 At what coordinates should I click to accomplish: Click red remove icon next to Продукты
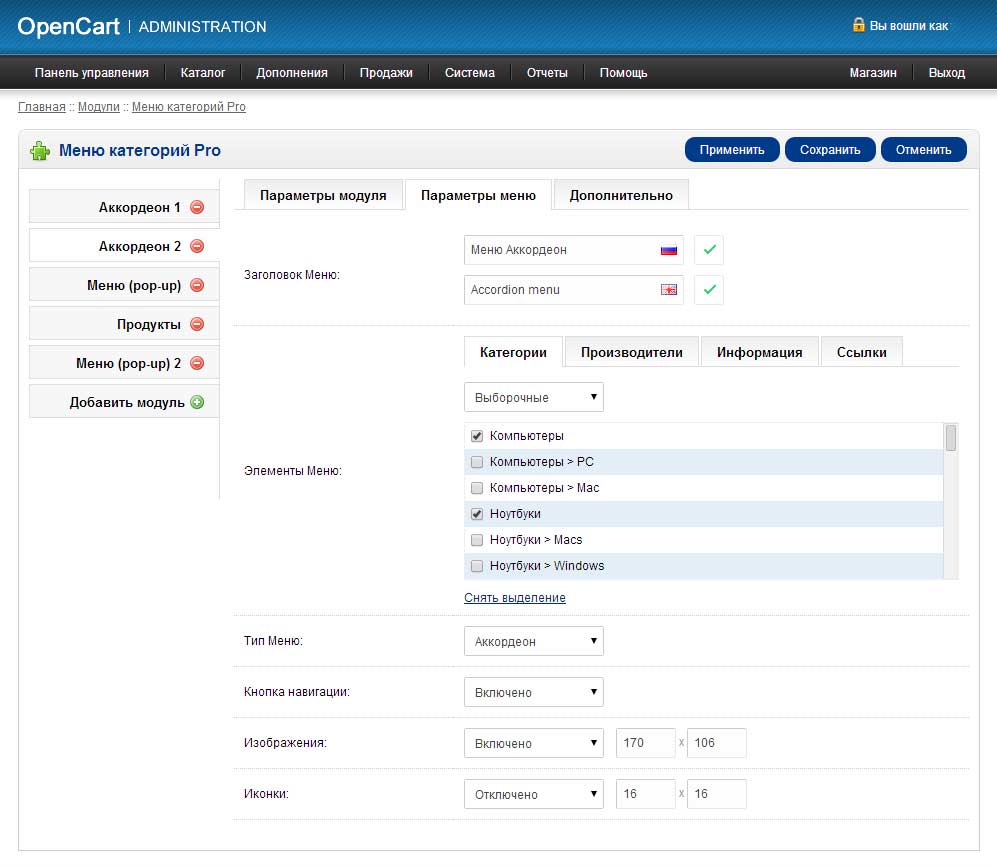pos(197,325)
